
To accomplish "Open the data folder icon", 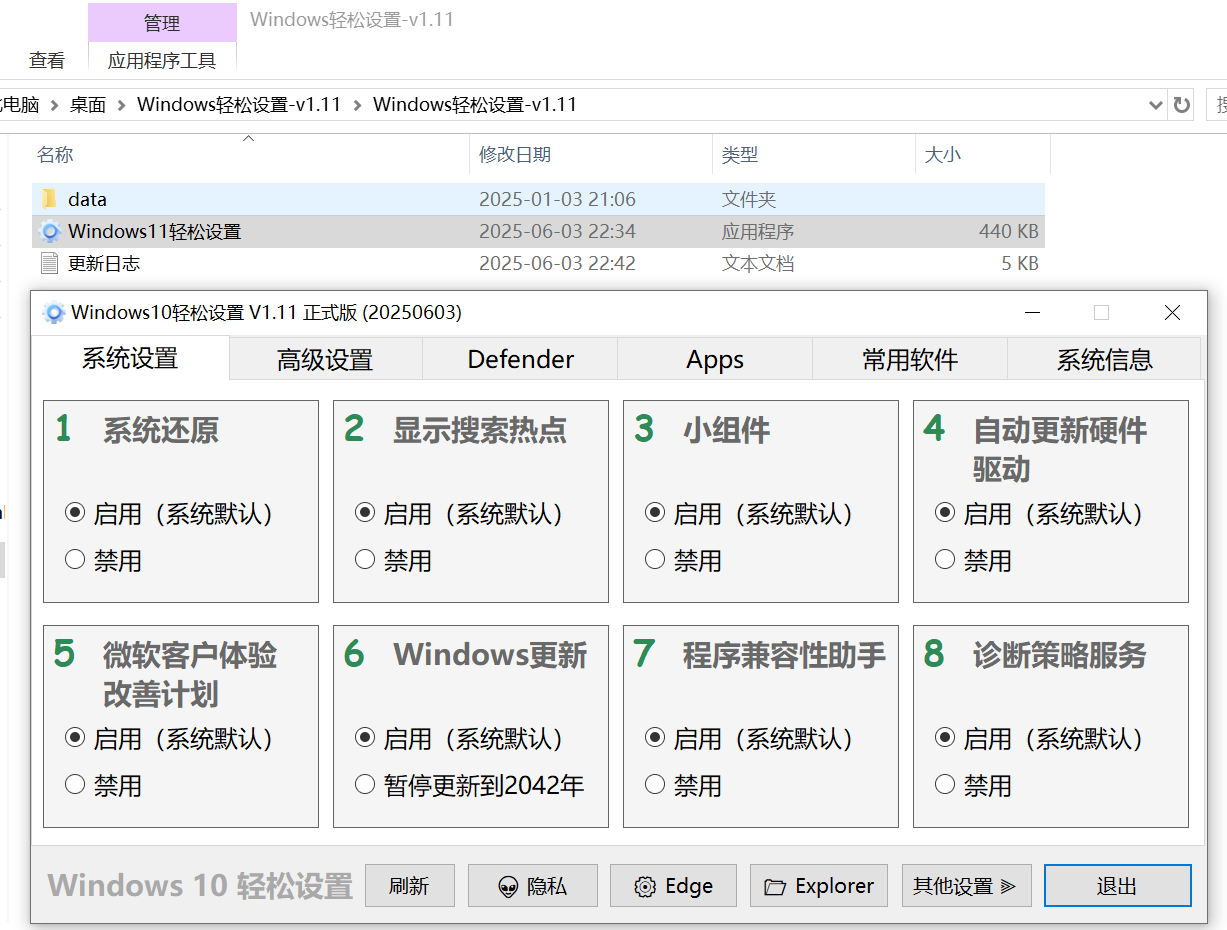I will pyautogui.click(x=49, y=199).
